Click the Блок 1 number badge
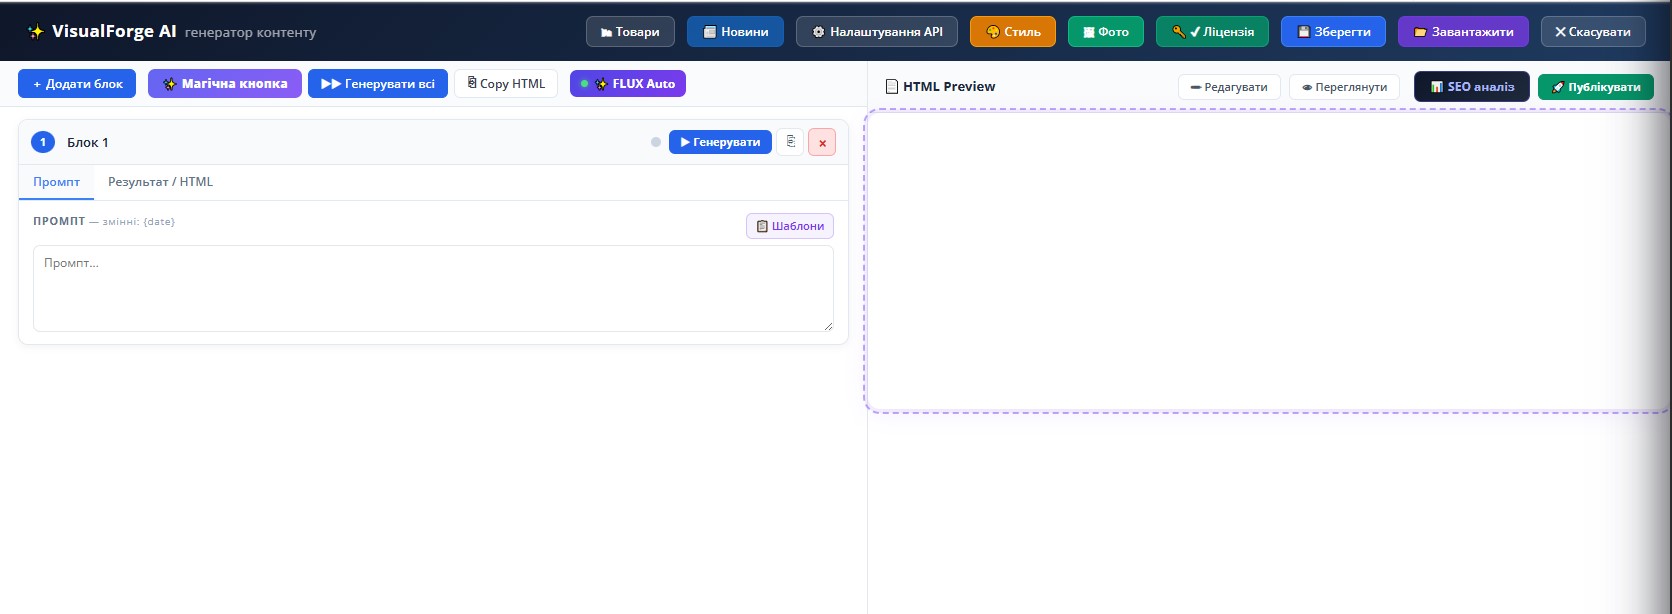This screenshot has width=1672, height=614. pos(43,142)
